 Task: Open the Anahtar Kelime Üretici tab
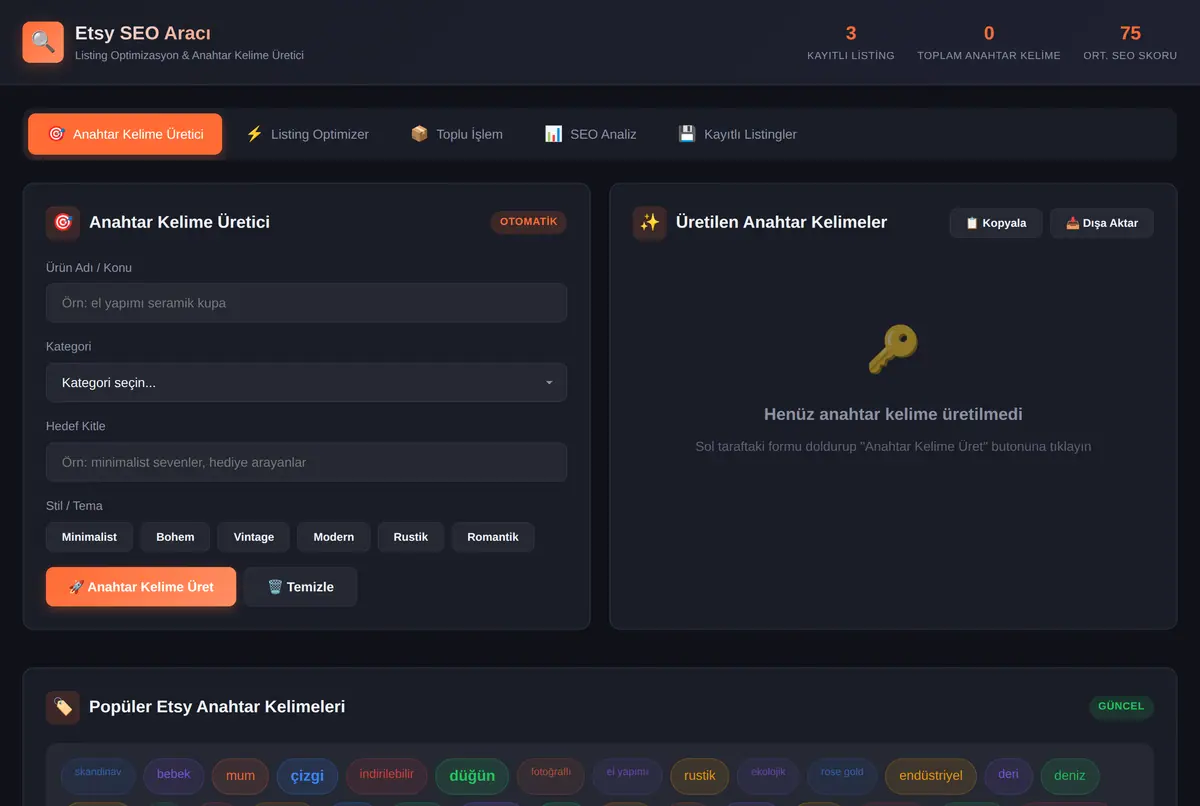tap(125, 134)
